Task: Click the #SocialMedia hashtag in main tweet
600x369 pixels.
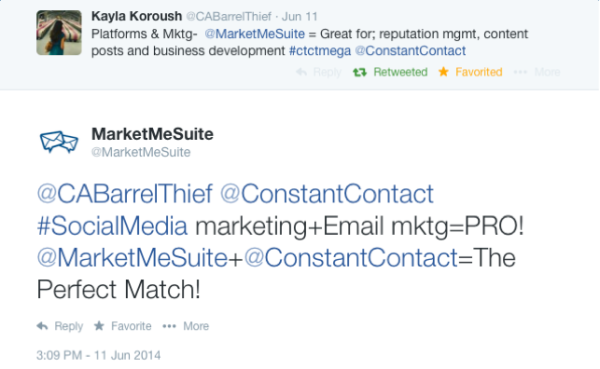Action: (x=112, y=226)
